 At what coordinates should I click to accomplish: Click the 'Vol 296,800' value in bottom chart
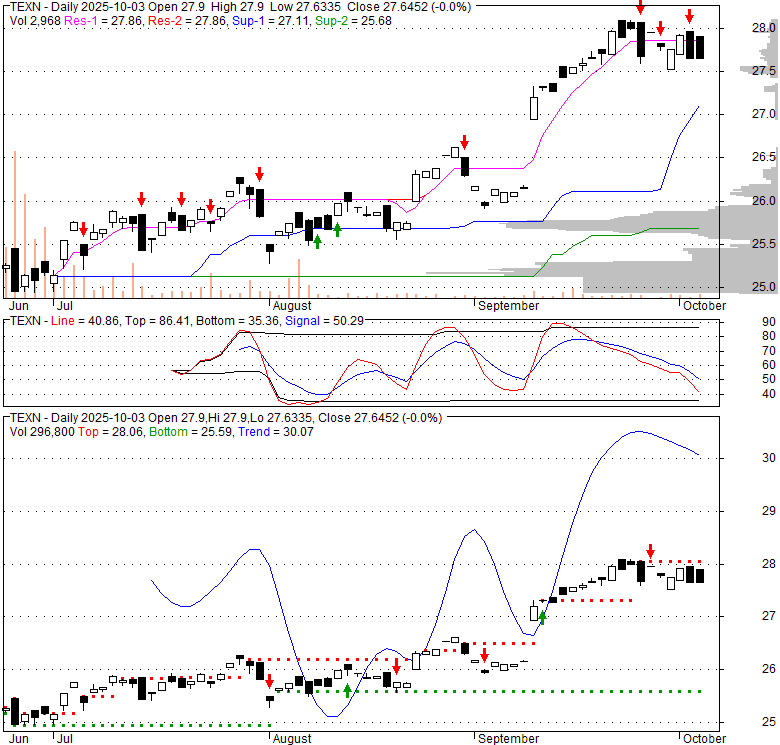tap(42, 432)
